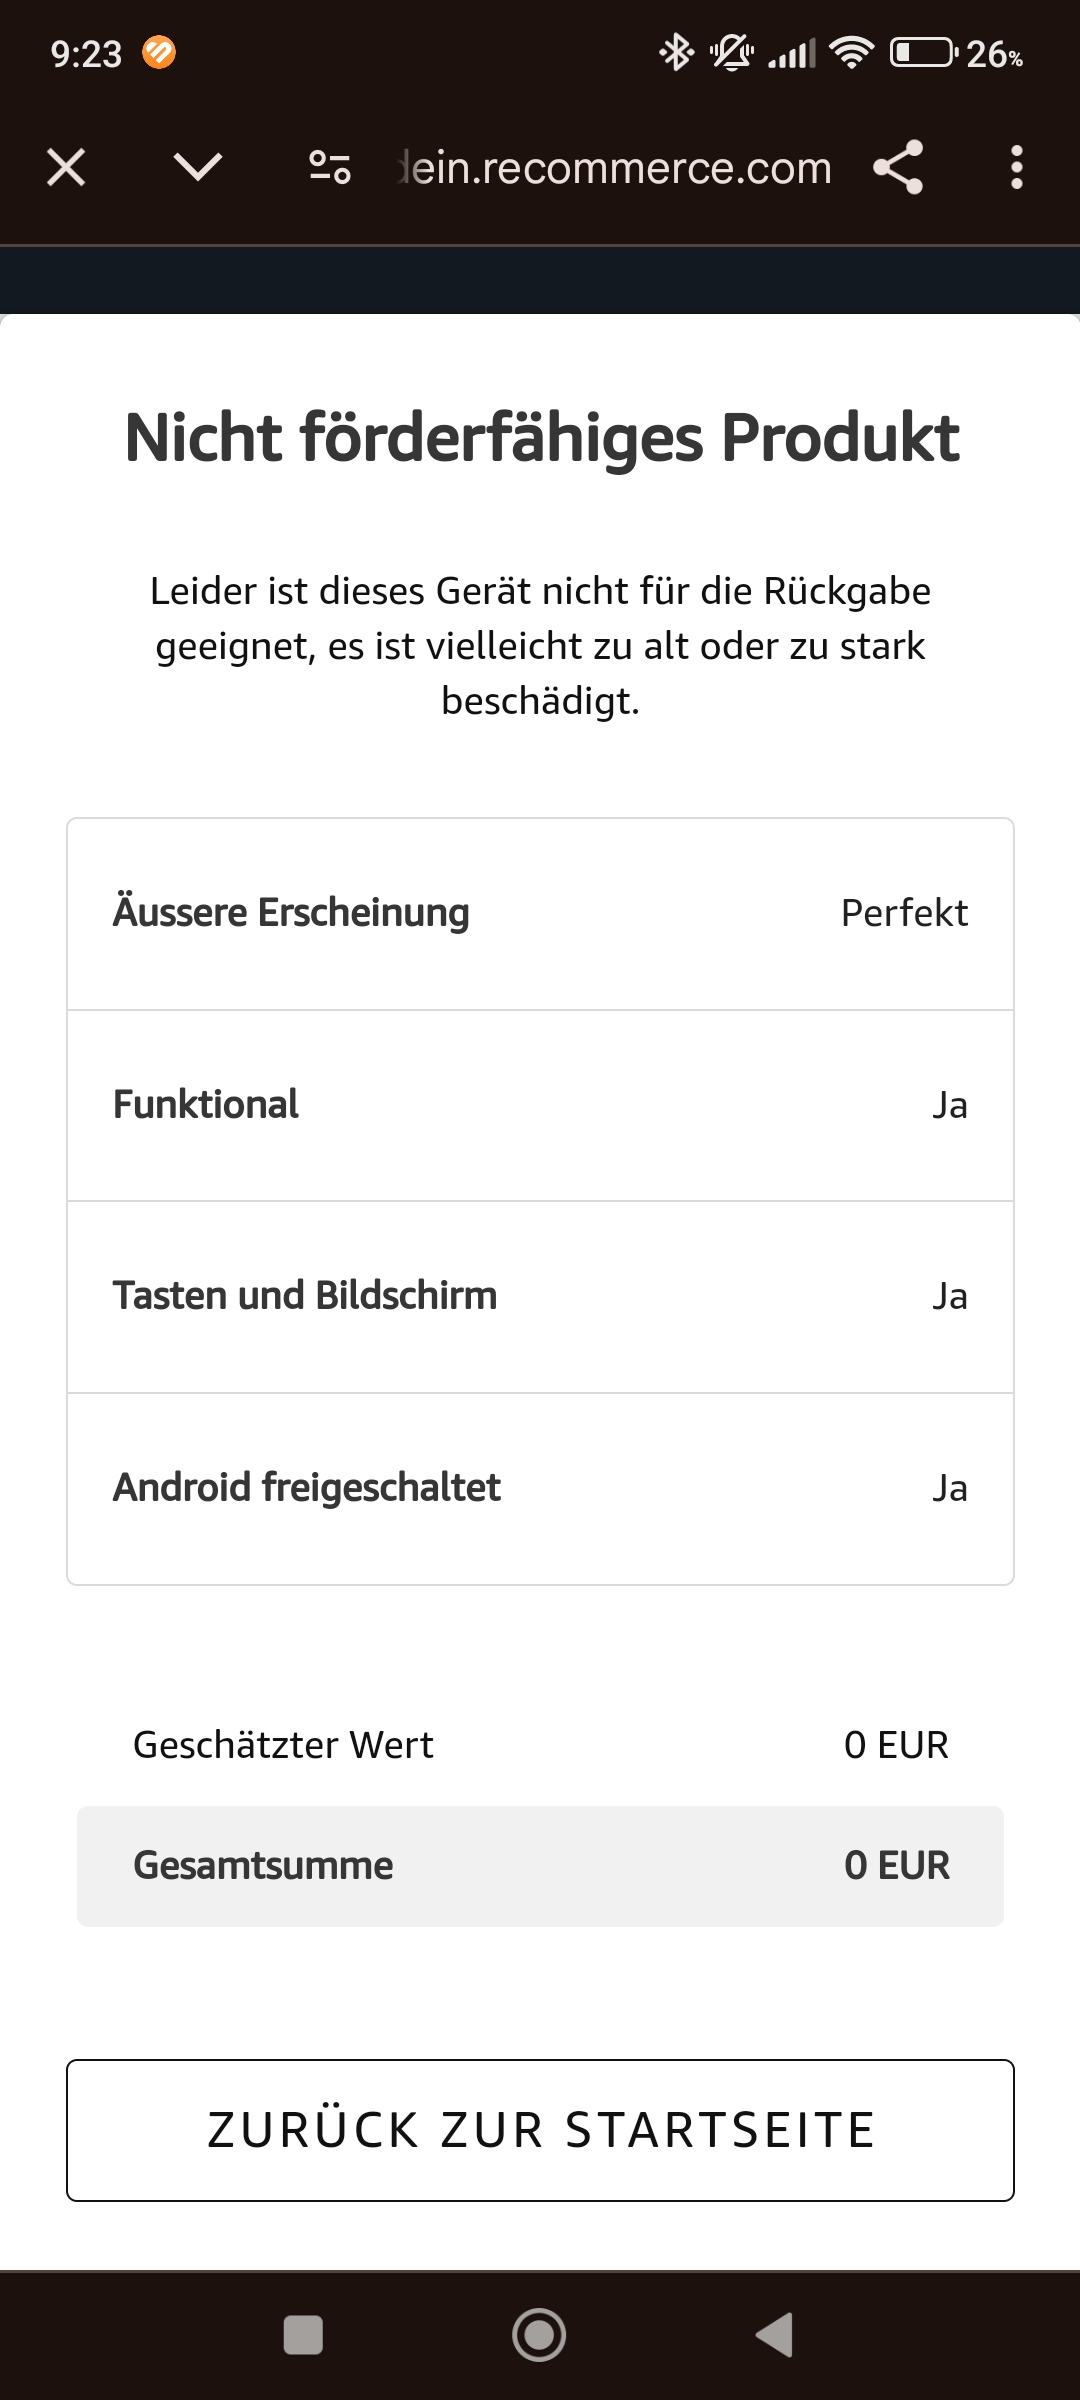This screenshot has width=1080, height=2400.
Task: Tap the Bluetooth status icon
Action: point(676,52)
